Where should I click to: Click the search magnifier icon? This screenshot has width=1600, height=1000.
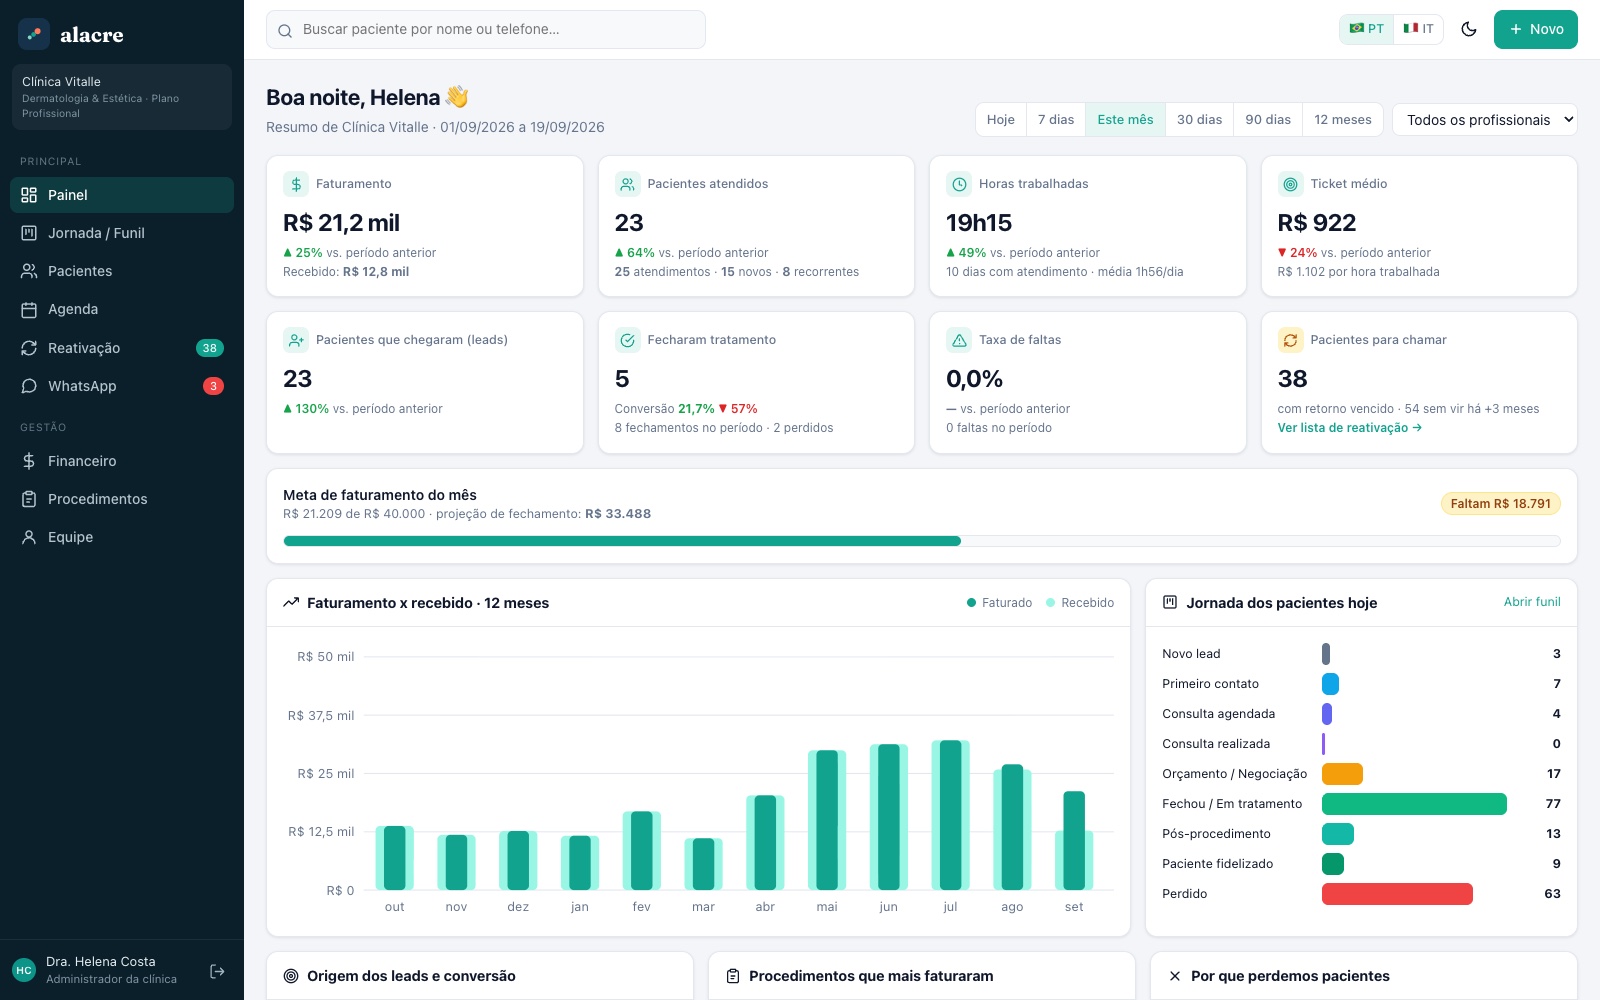tap(285, 30)
